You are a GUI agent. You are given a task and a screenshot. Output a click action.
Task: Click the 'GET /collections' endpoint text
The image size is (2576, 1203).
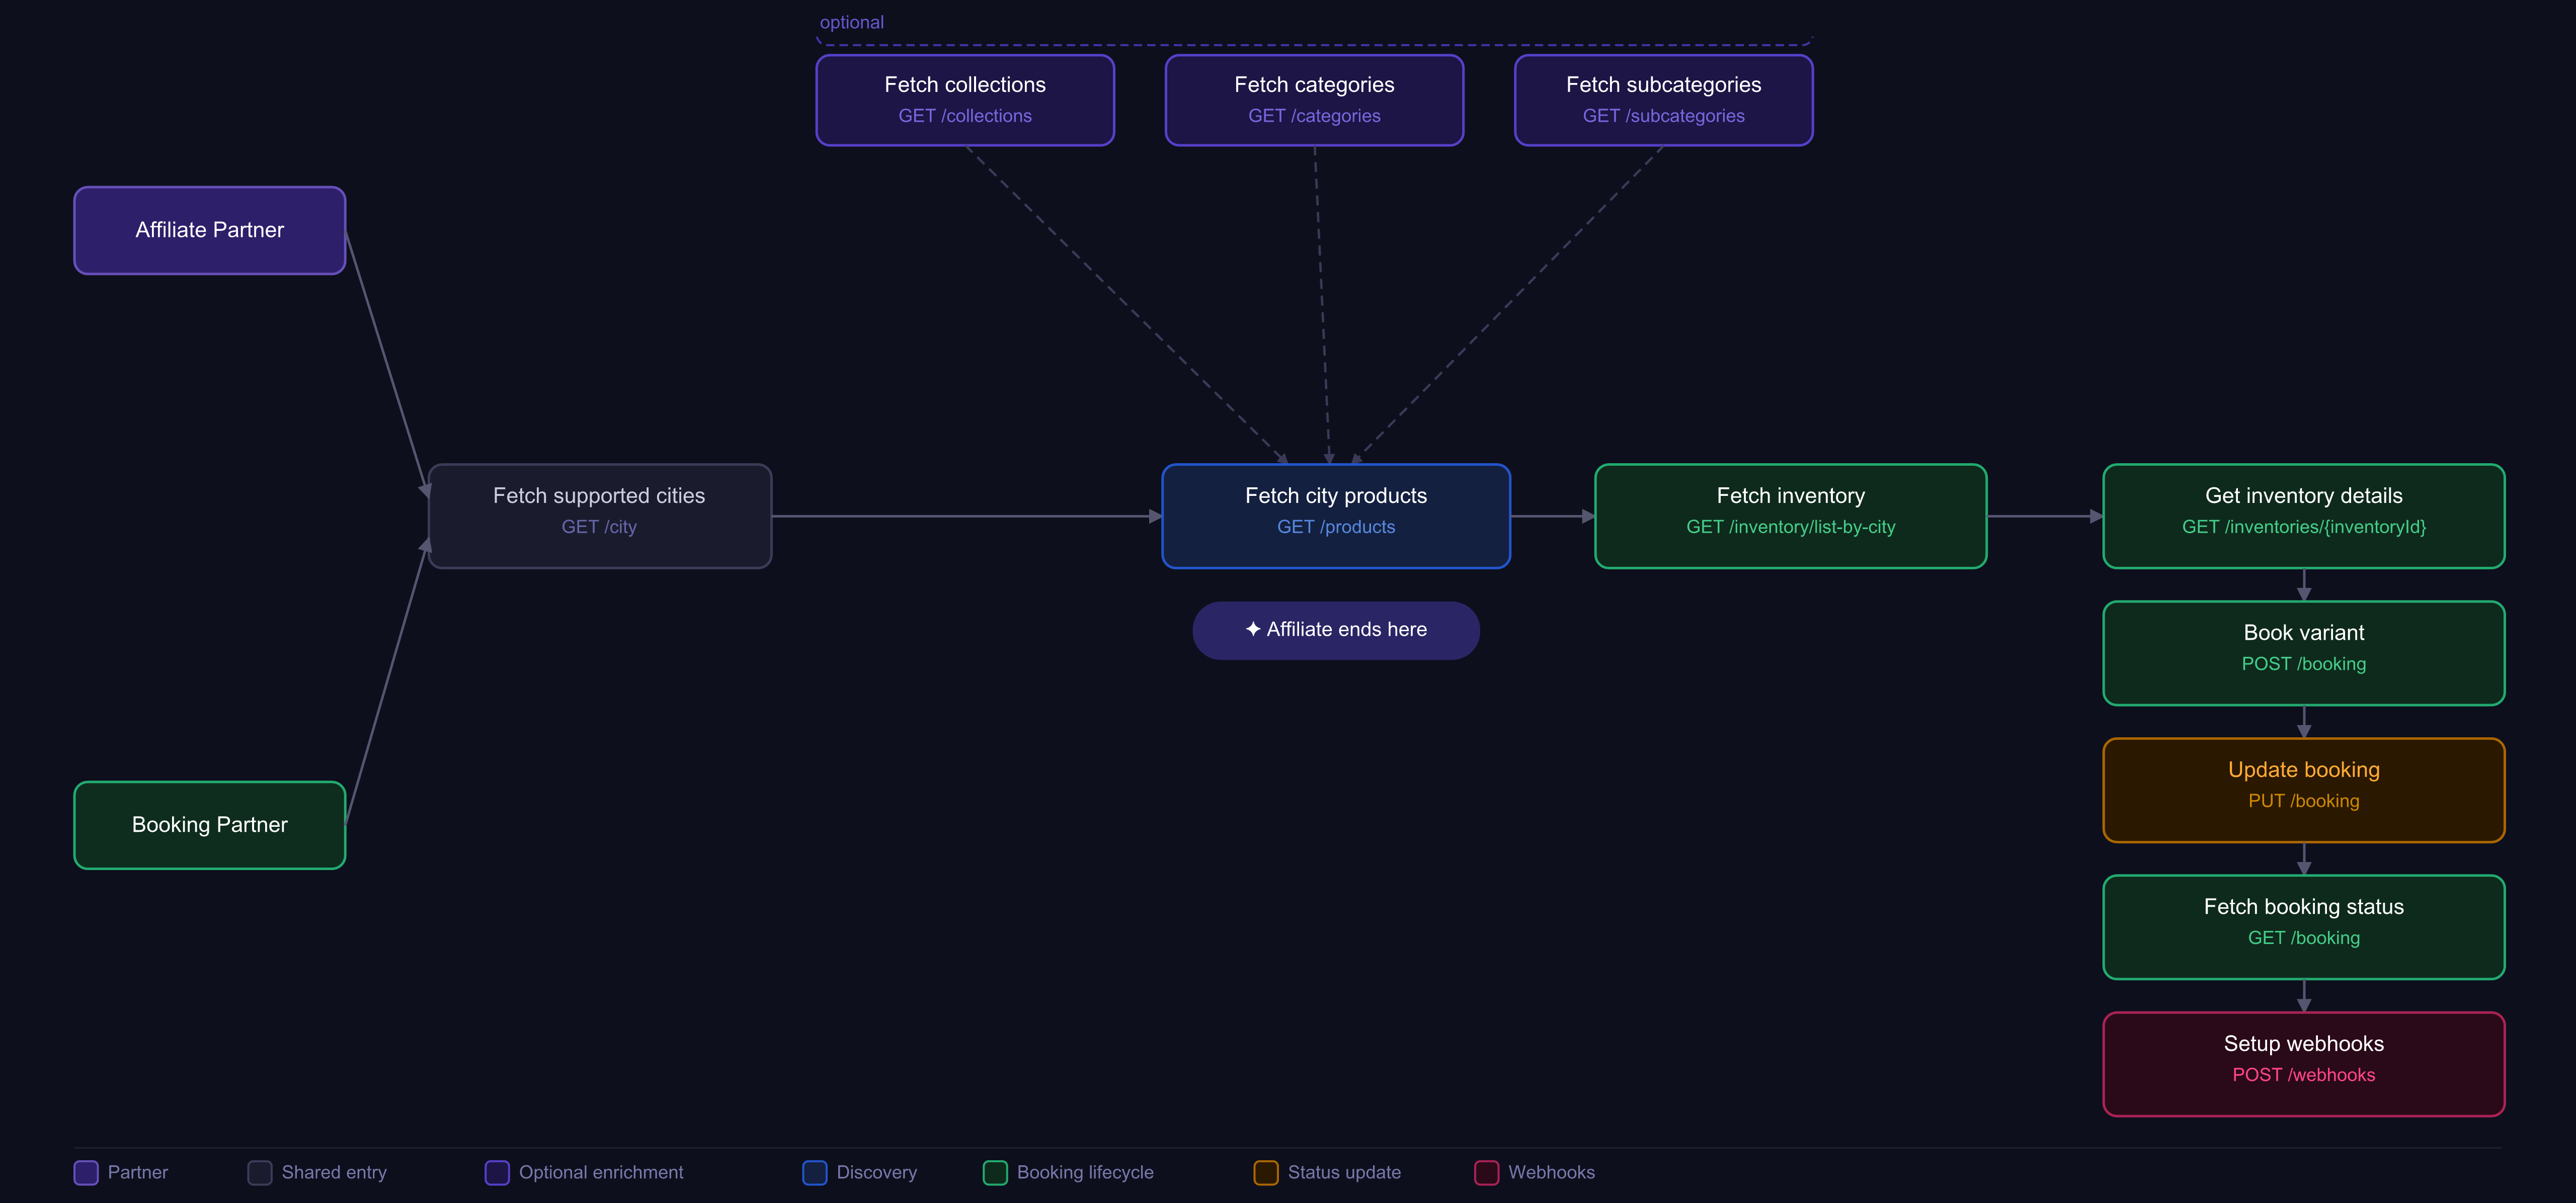[965, 116]
